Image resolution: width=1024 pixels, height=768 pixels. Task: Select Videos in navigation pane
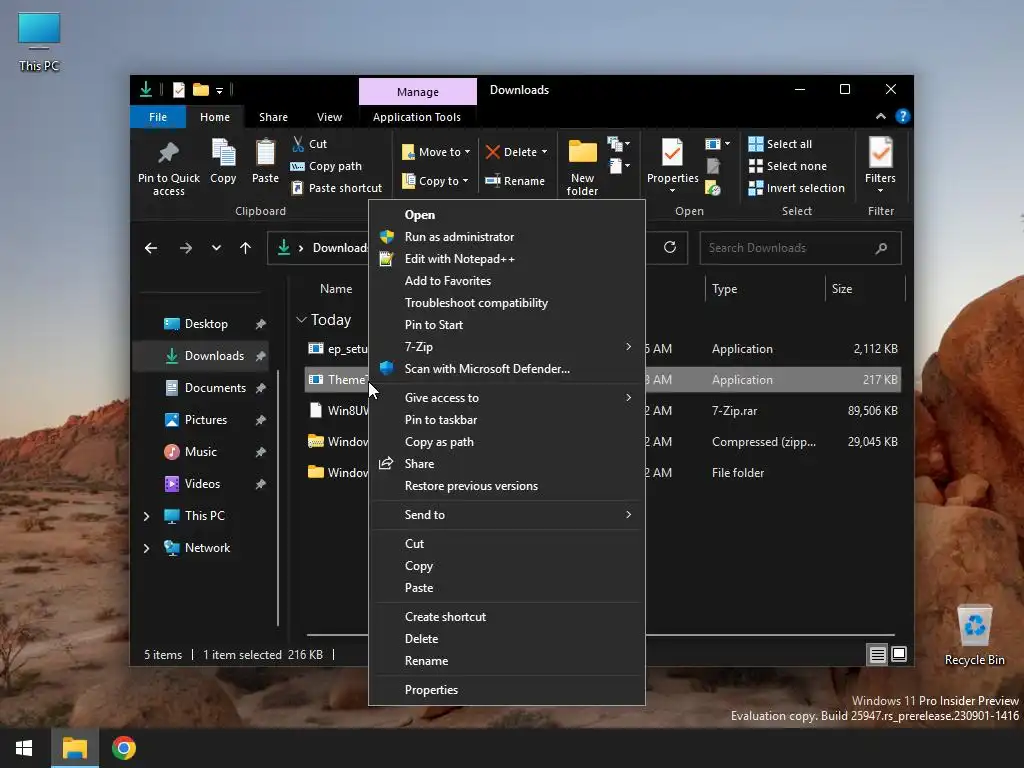coord(202,484)
